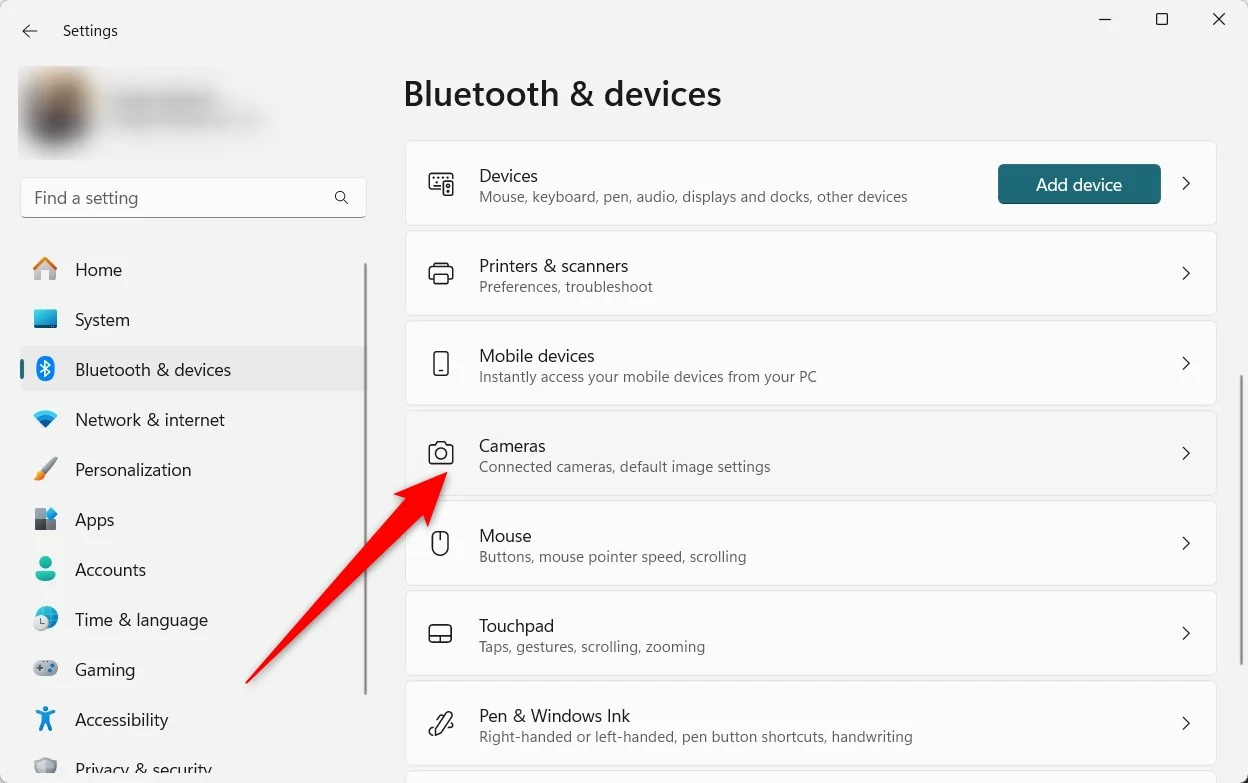Click the Gaming controller icon

45,669
